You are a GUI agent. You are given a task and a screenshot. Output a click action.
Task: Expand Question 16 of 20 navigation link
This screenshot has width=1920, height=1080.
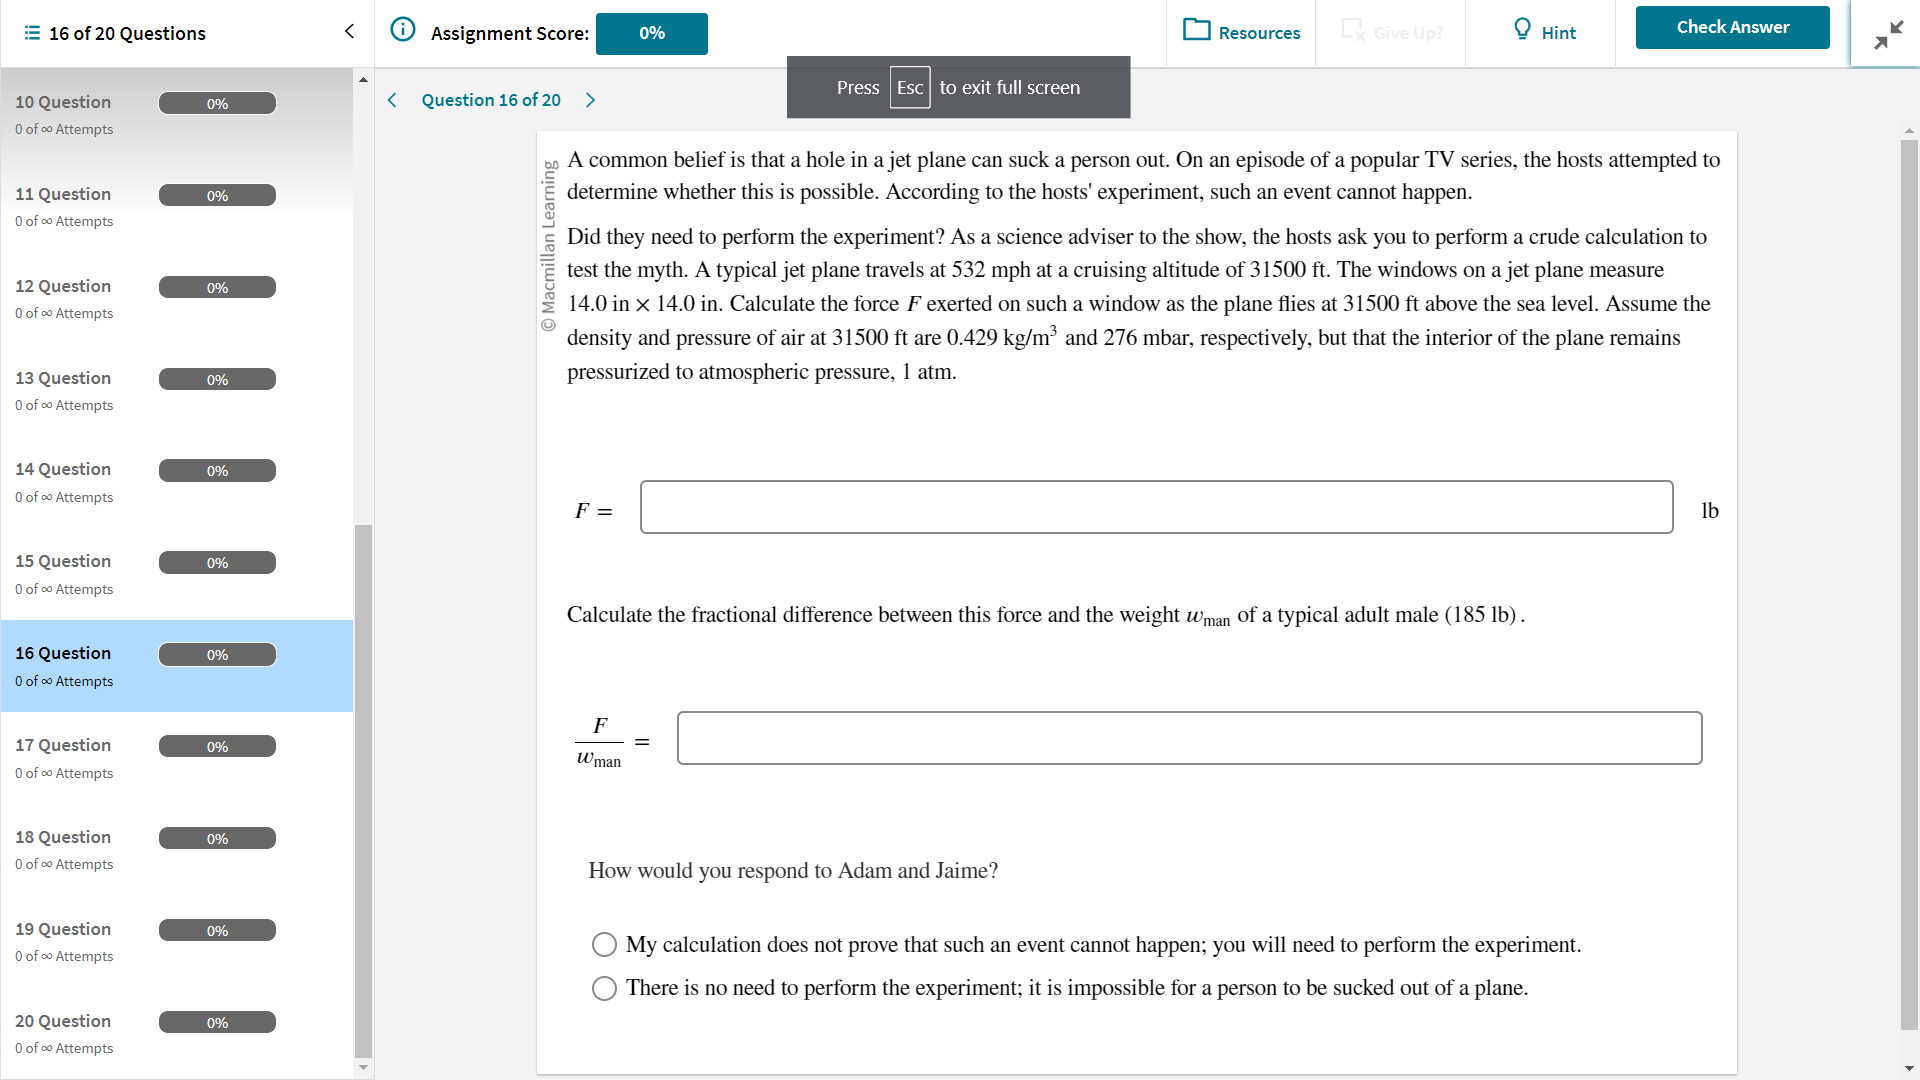click(x=491, y=100)
